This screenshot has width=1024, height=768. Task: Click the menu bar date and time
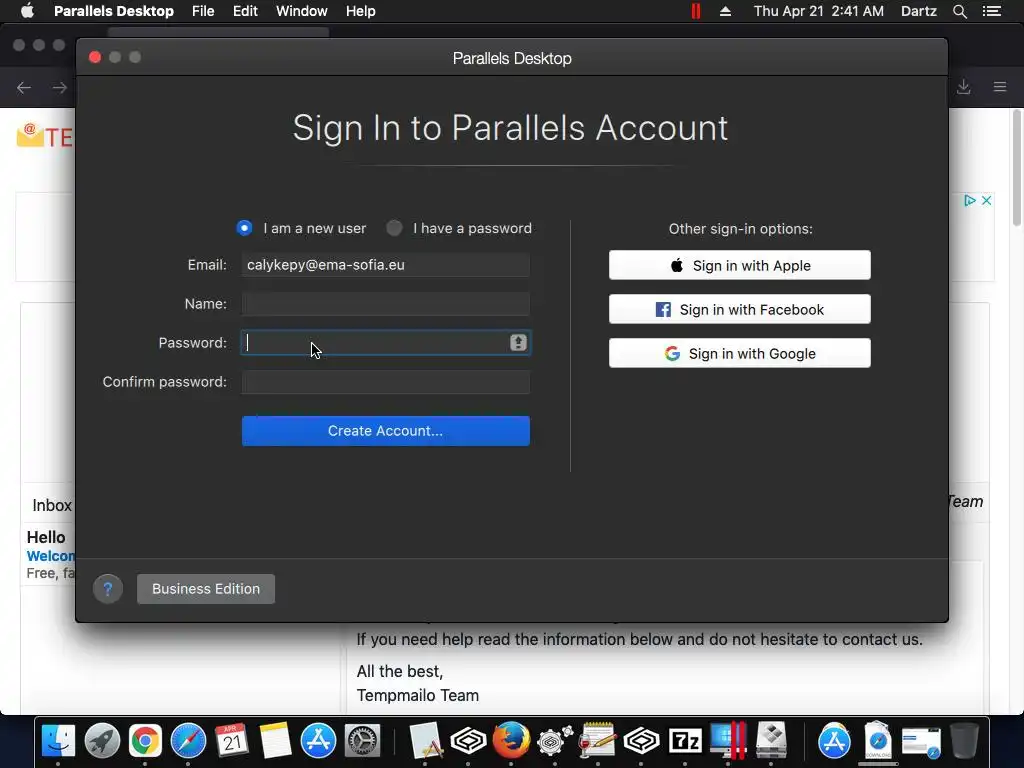pyautogui.click(x=818, y=11)
